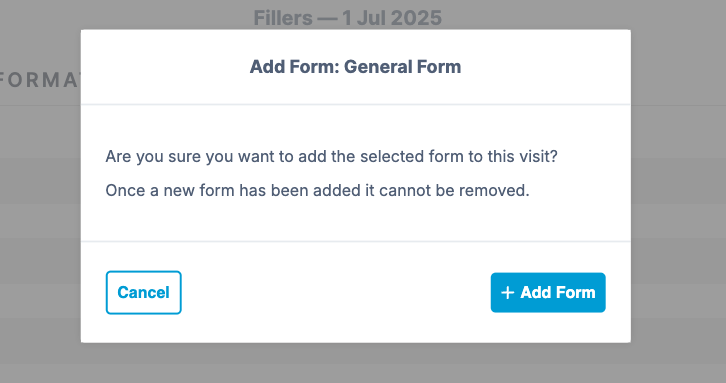Click the word 'Cancel' inside outlined button

144,293
